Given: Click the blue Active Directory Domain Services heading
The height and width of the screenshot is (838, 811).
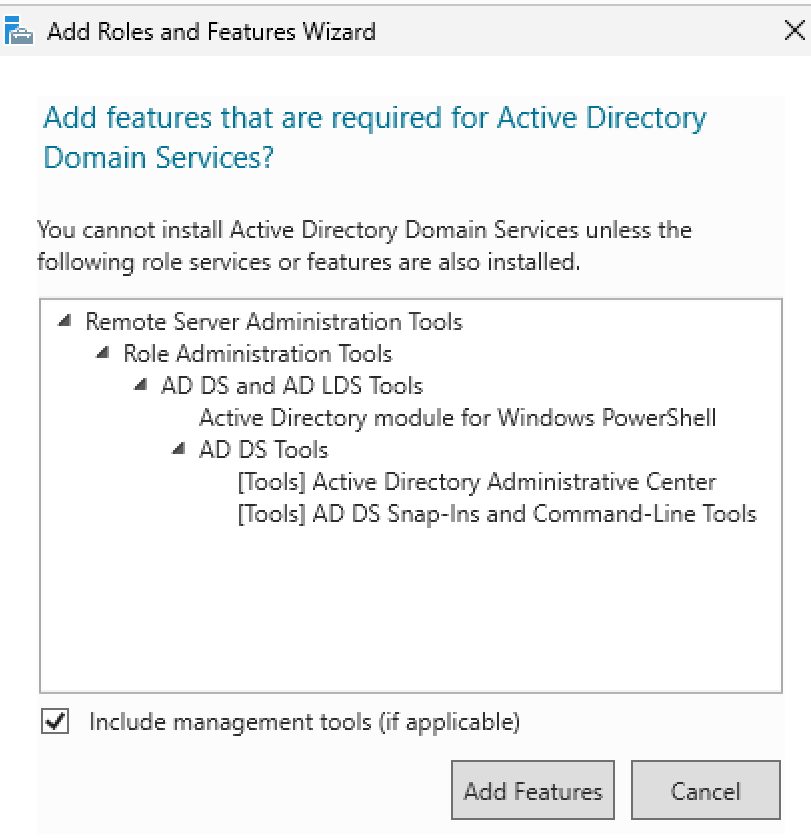Looking at the screenshot, I should tap(375, 137).
